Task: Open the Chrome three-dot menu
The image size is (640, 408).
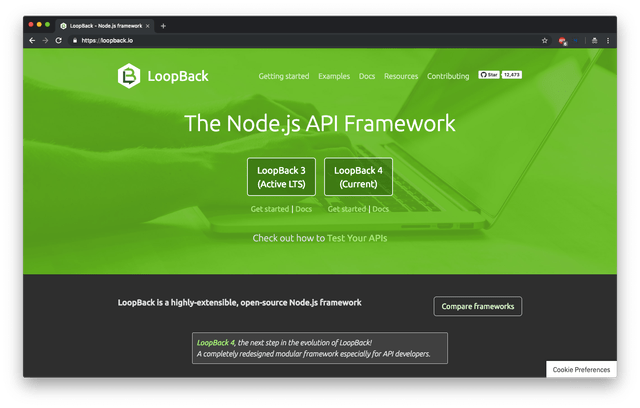Action: coord(608,40)
